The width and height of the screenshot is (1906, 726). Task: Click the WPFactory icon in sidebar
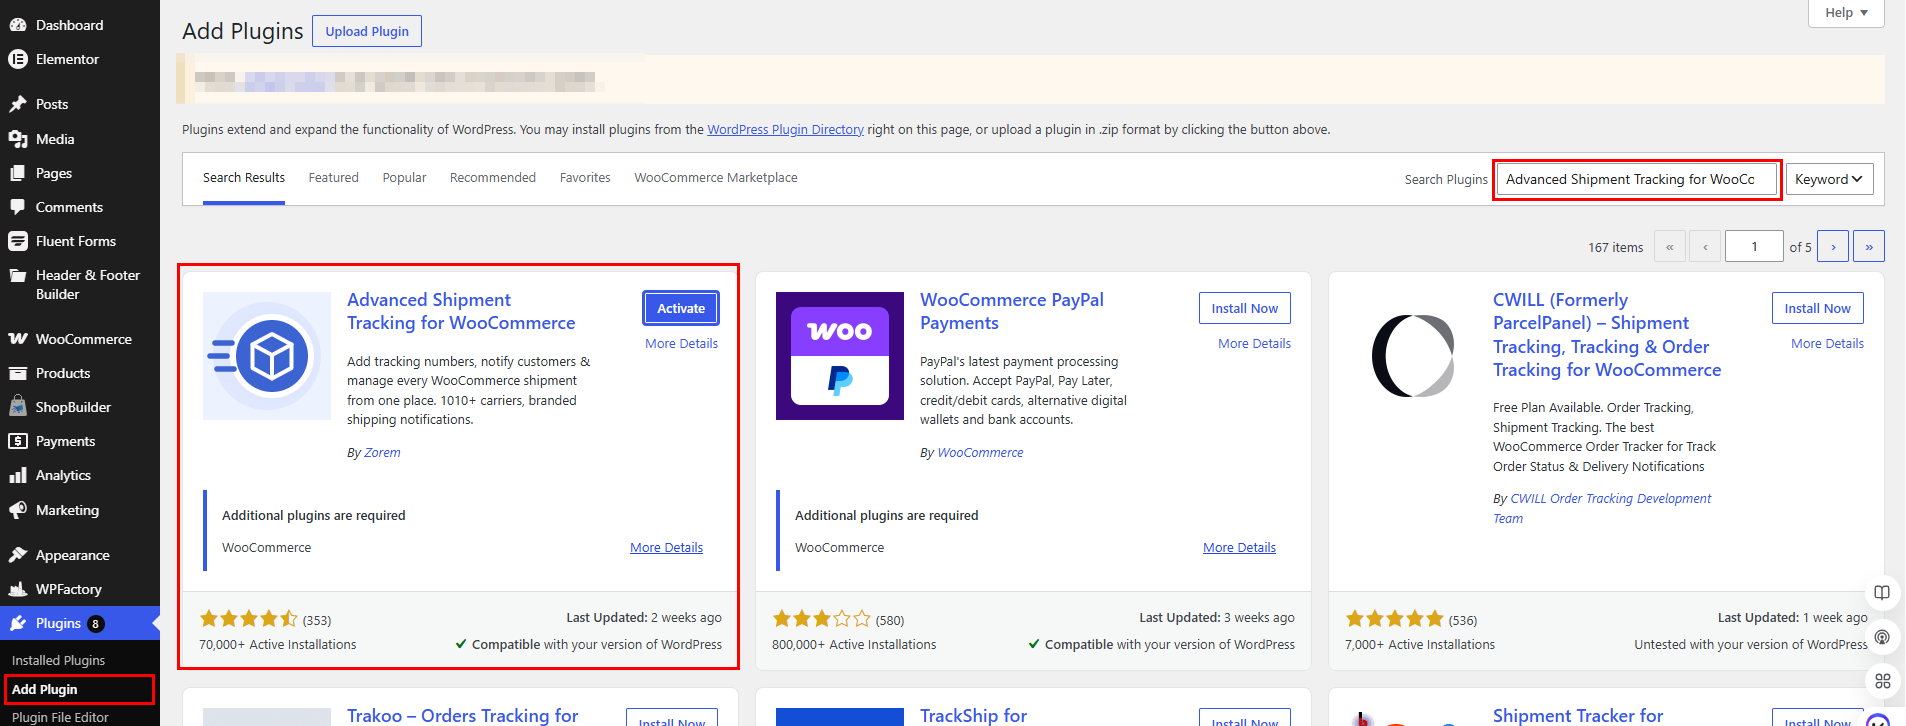pyautogui.click(x=18, y=589)
